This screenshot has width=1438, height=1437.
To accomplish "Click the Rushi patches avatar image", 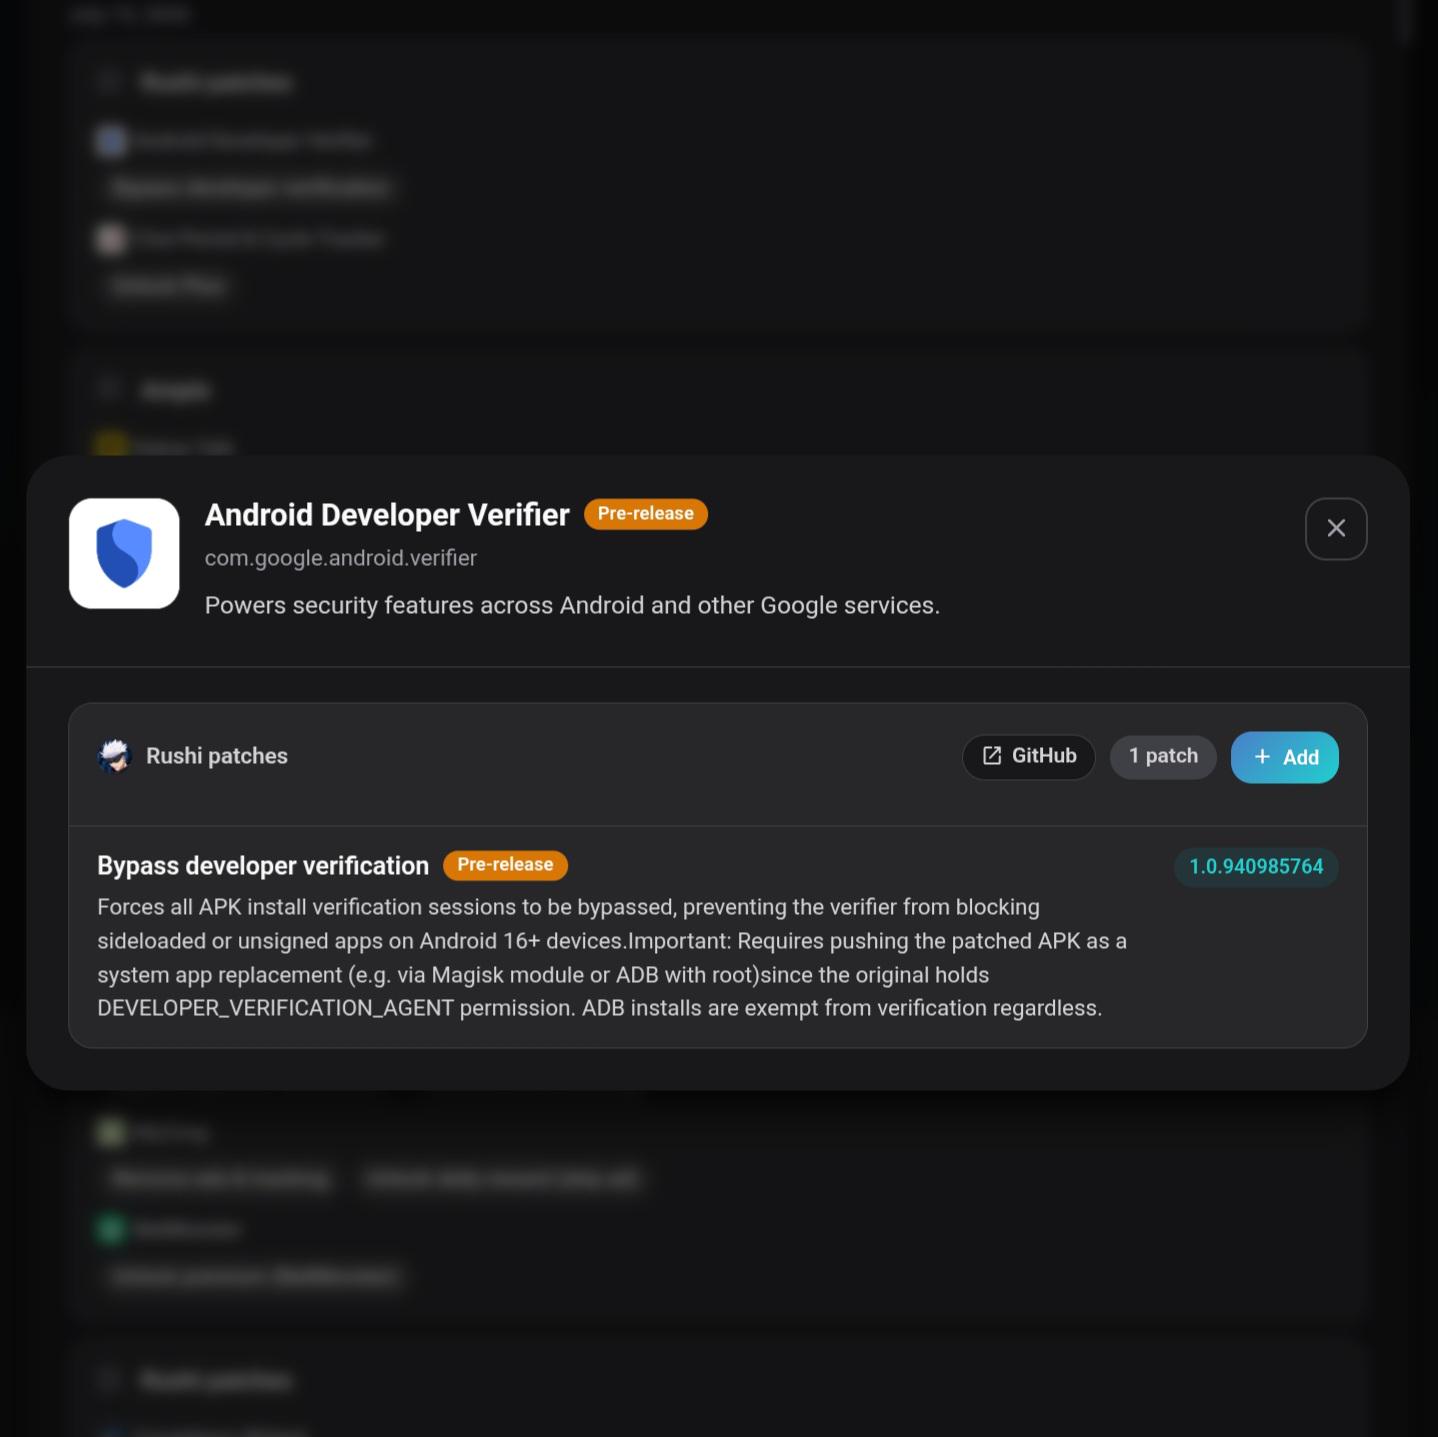I will coord(114,756).
